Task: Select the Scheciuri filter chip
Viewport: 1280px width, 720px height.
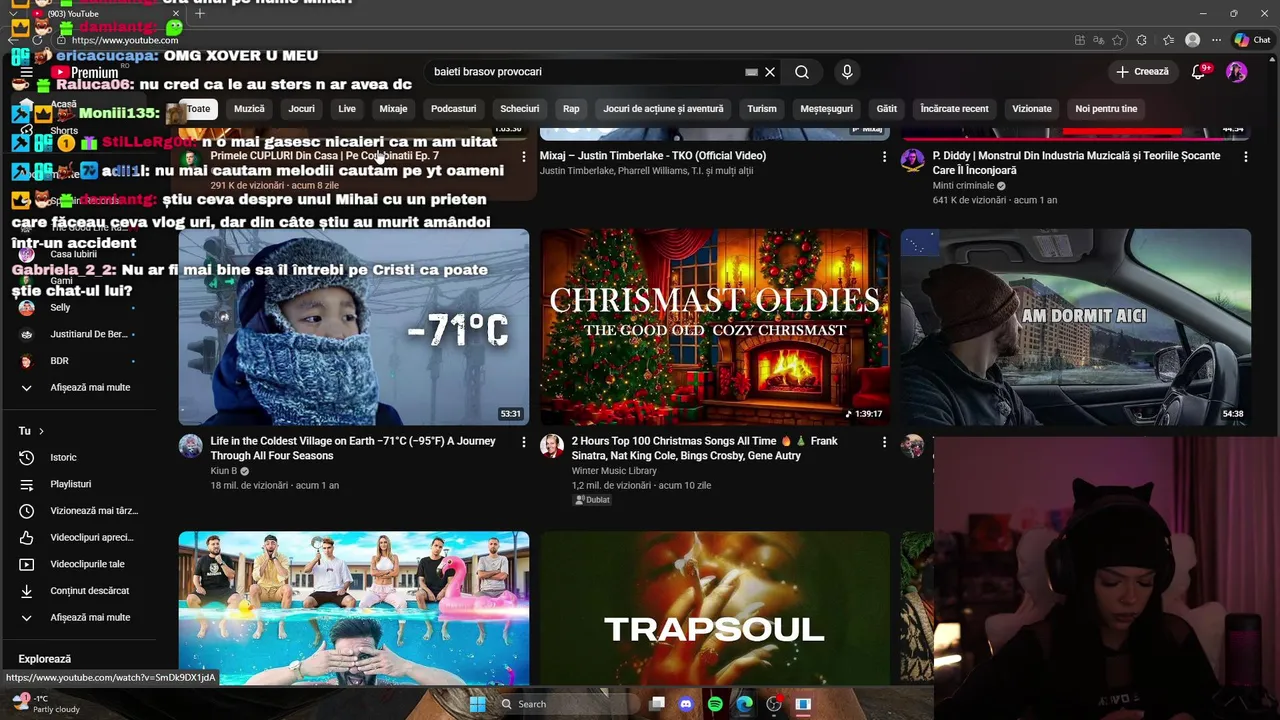Action: click(x=519, y=109)
